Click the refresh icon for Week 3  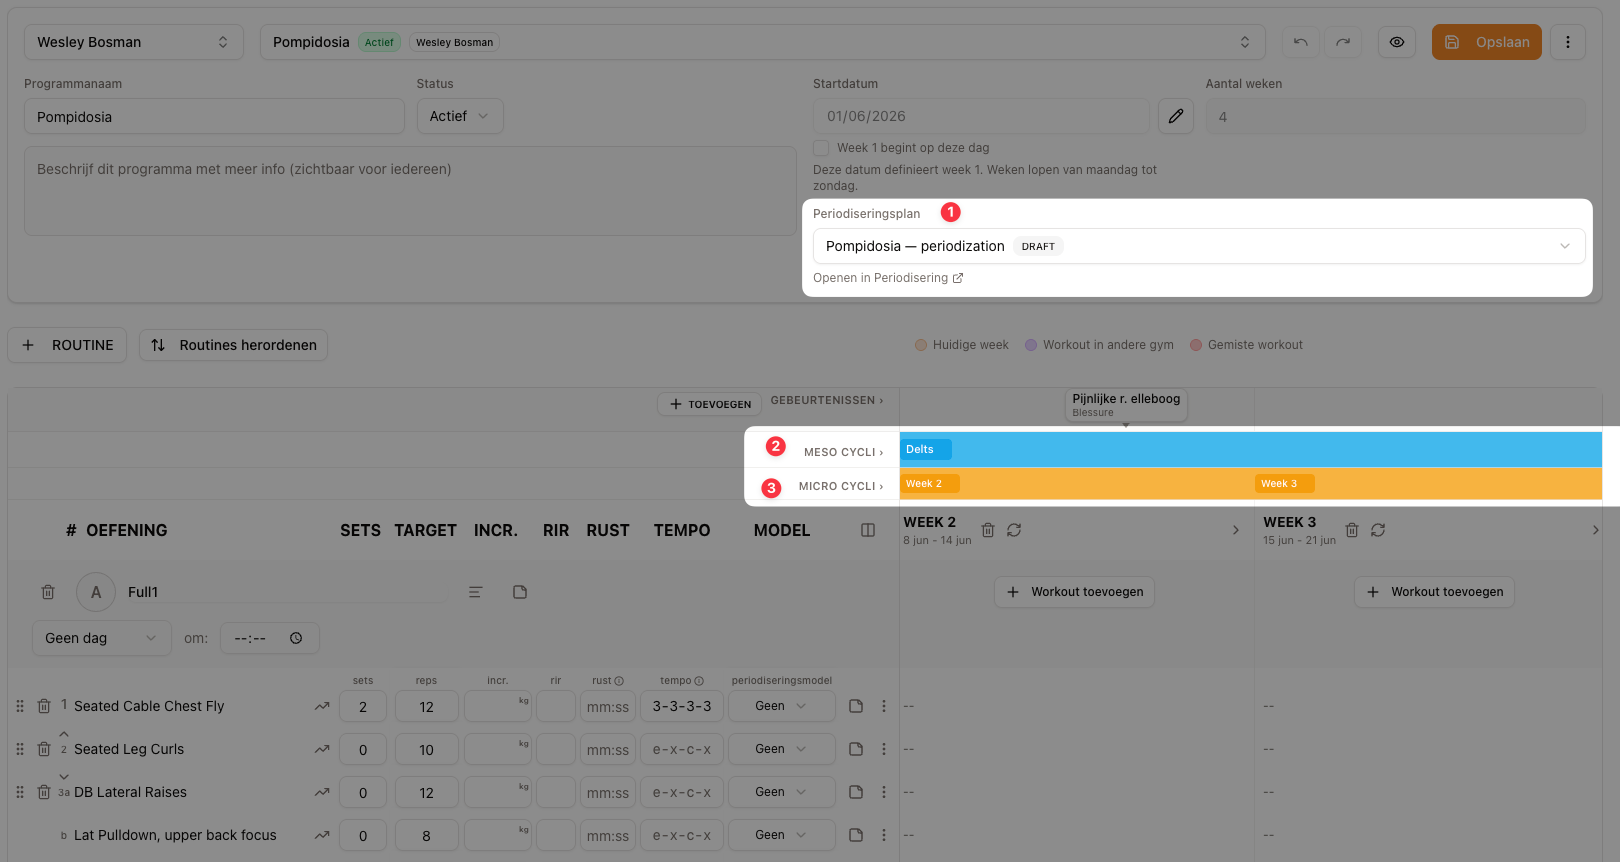pos(1378,530)
